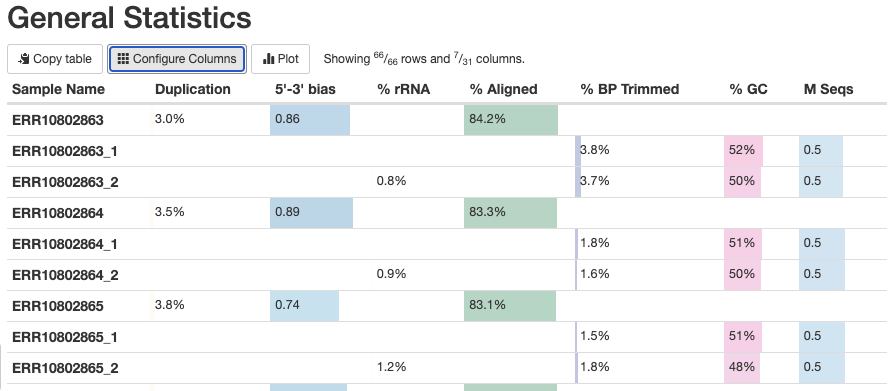Viewport: 896px width, 391px height.
Task: Sort by the M Seqs column header
Action: click(x=829, y=89)
